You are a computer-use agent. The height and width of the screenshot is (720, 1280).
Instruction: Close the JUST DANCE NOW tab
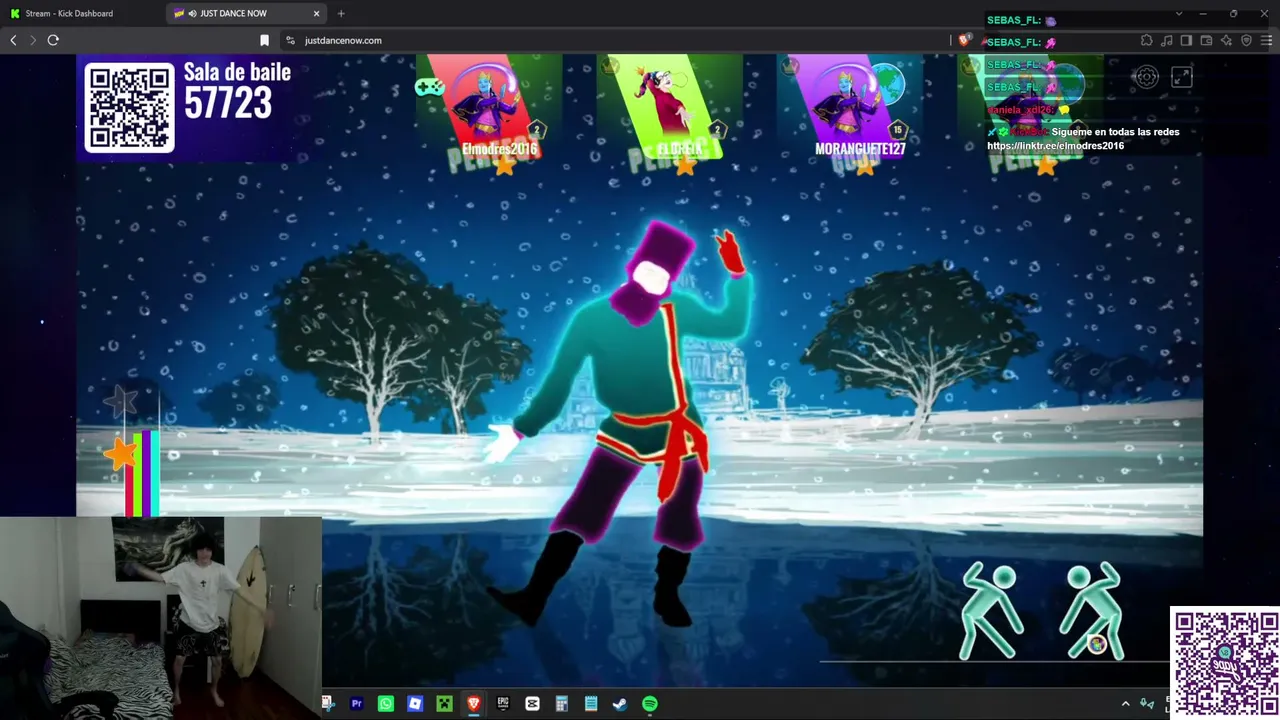pyautogui.click(x=317, y=13)
